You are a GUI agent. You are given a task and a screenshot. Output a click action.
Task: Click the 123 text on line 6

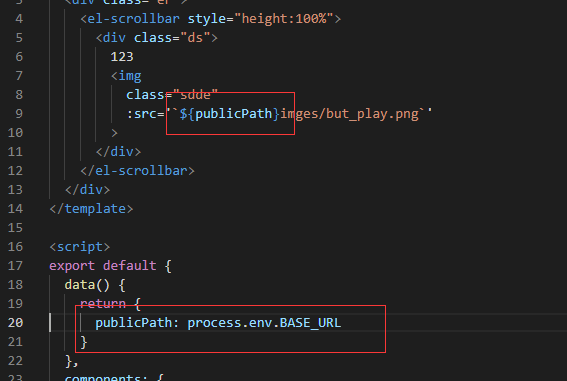pyautogui.click(x=122, y=57)
